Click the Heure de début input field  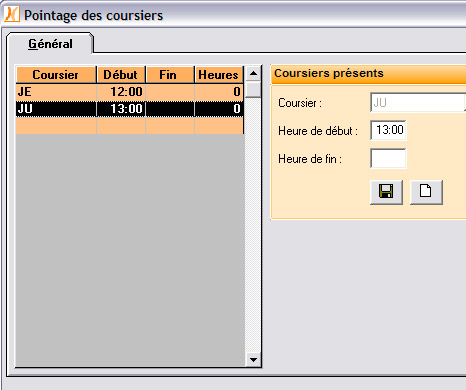(388, 130)
